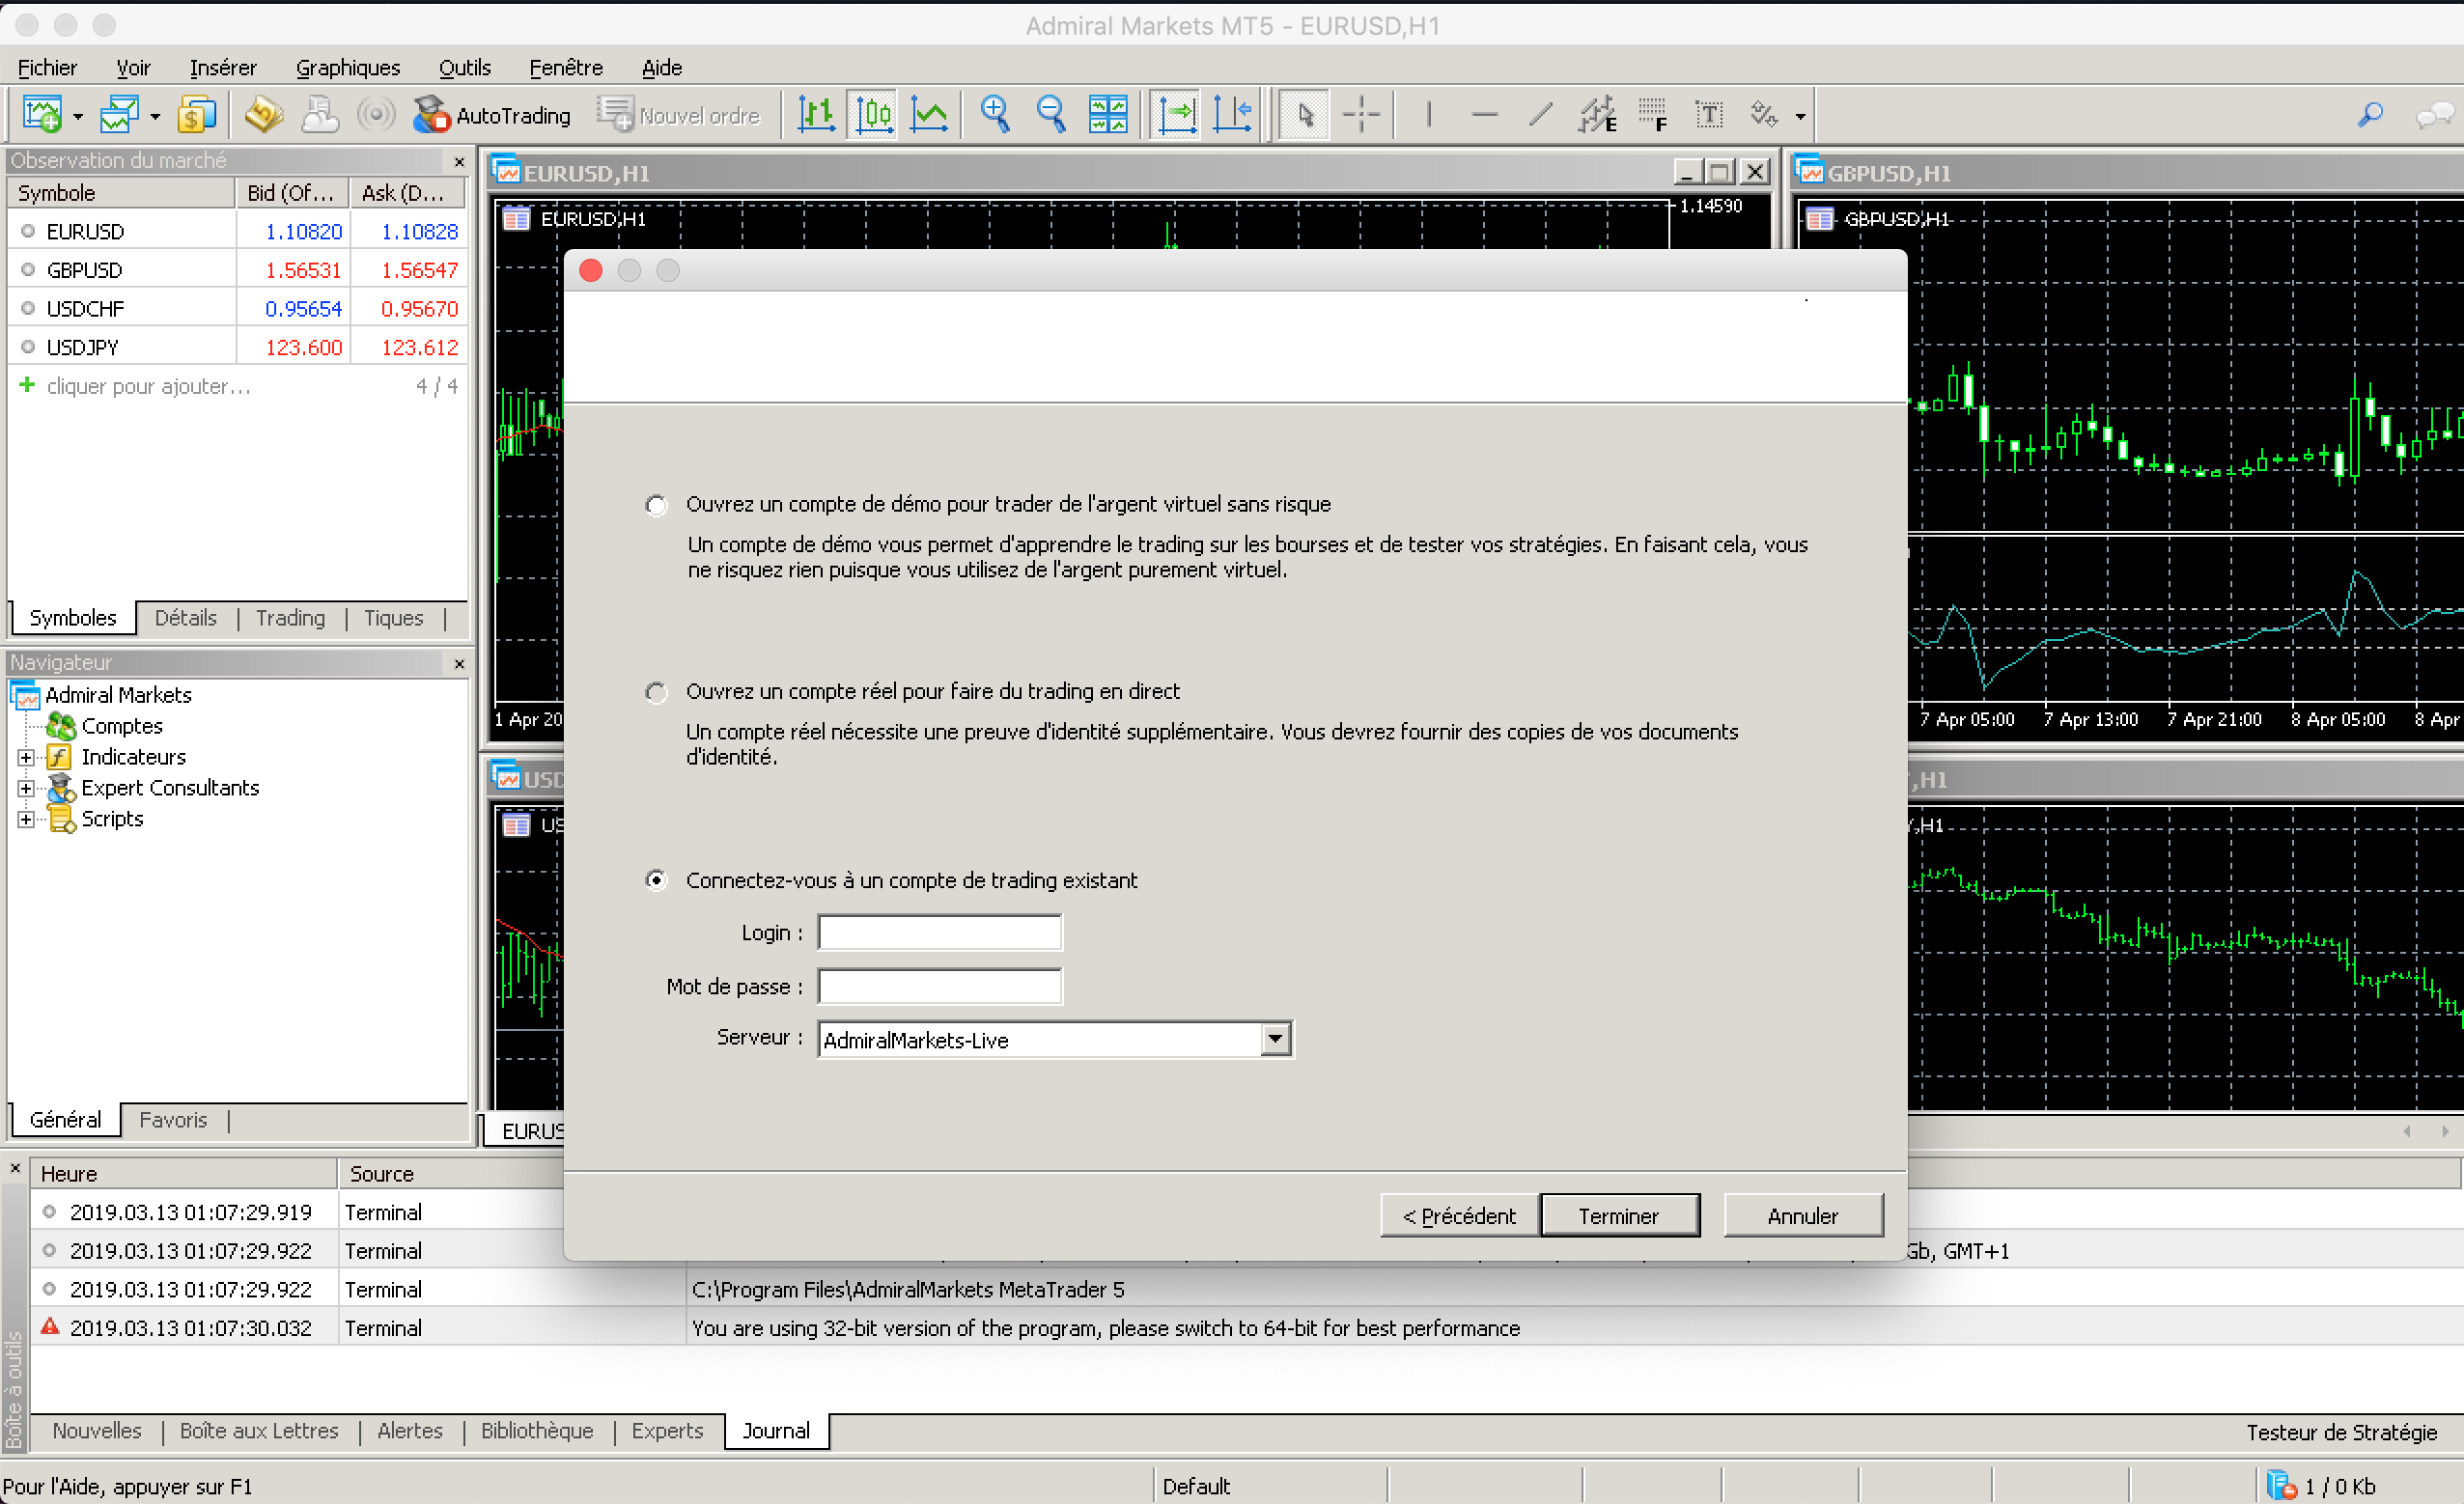Click the AutoTrading button
The width and height of the screenshot is (2464, 1504).
coord(492,115)
